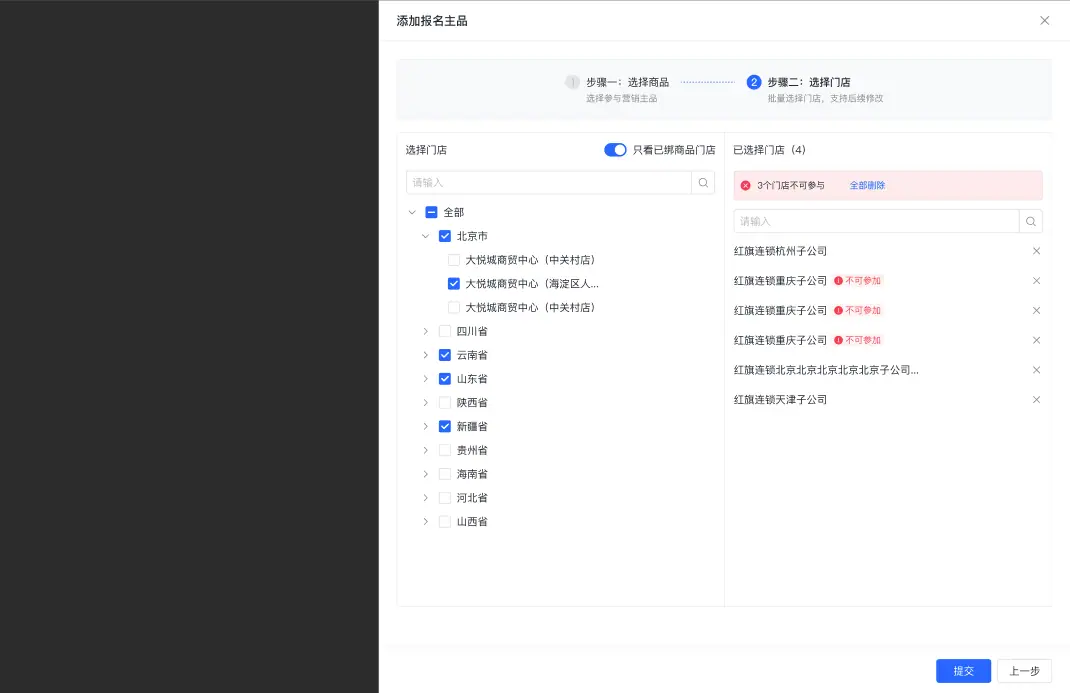Screen dimensions: 1070x693
Task: Remove 红旗连锁天津子公司 with its X icon
Action: pos(1036,400)
